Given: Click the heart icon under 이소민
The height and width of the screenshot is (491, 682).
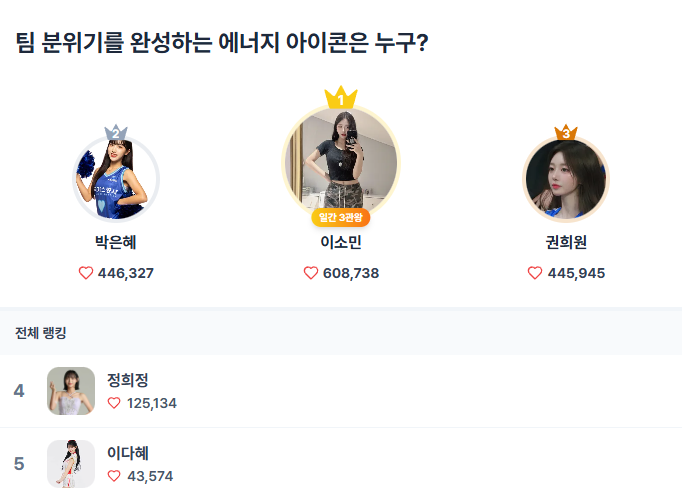Looking at the screenshot, I should tap(310, 273).
